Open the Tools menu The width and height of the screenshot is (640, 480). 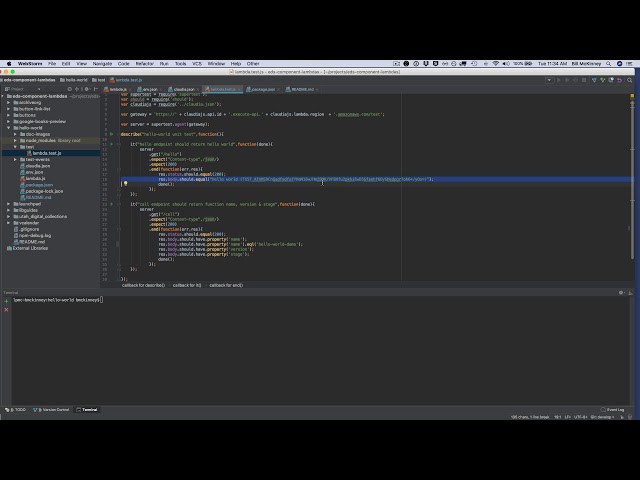pyautogui.click(x=180, y=64)
